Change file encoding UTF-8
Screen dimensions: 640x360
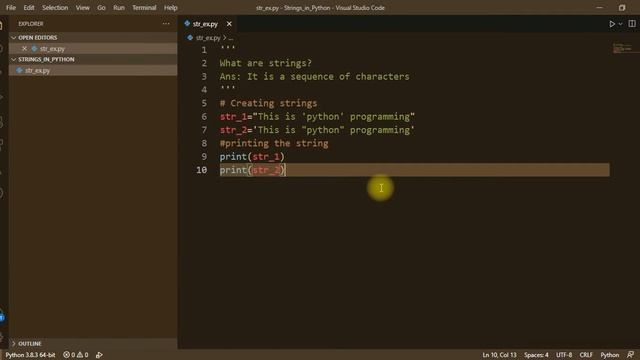coord(564,355)
